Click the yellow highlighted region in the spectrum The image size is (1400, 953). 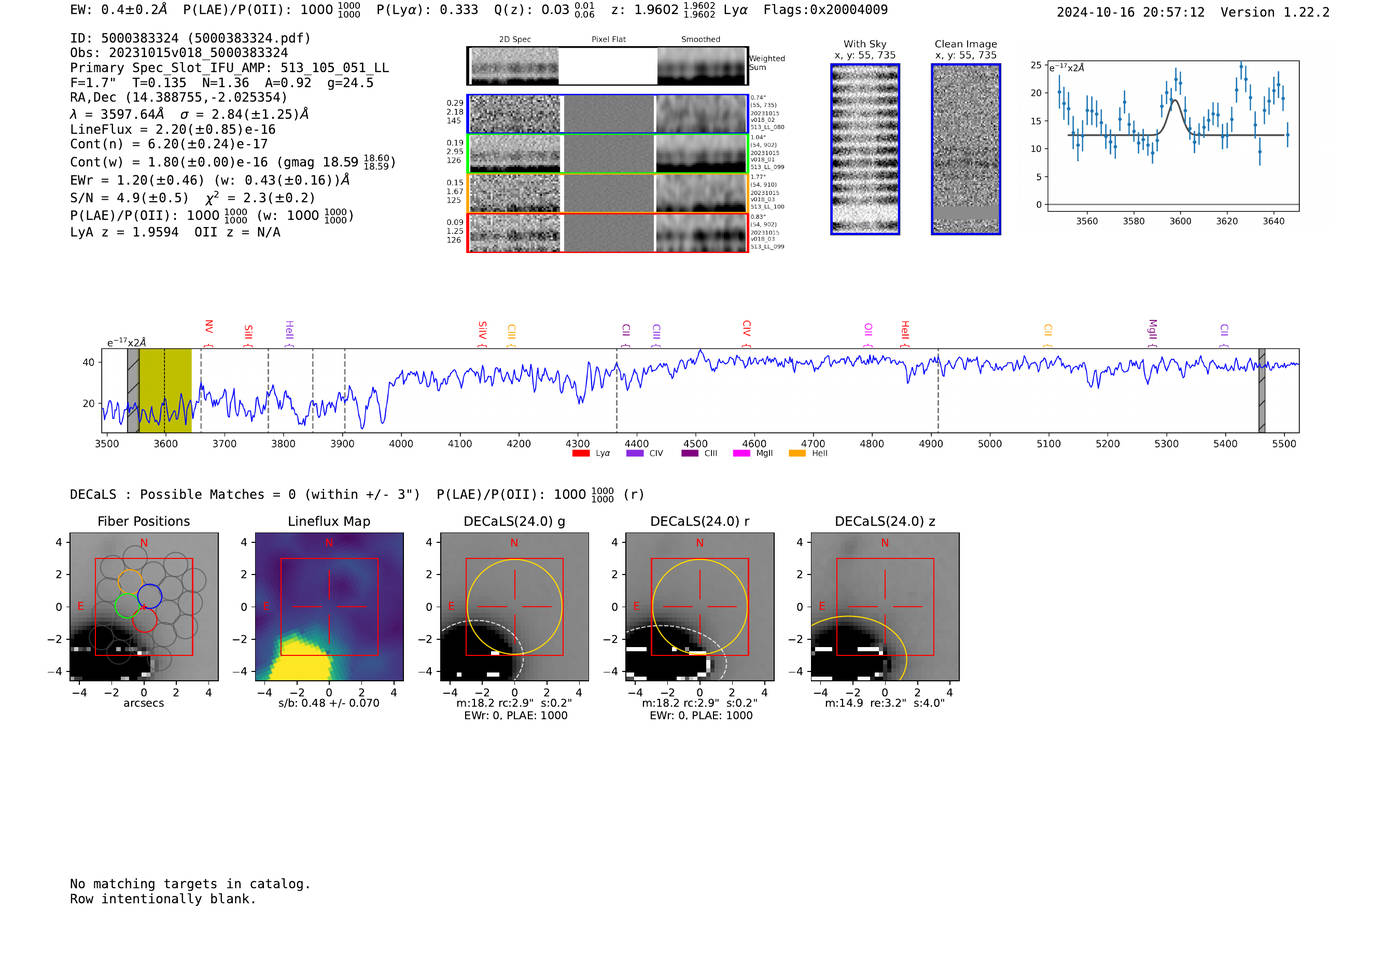pyautogui.click(x=165, y=390)
